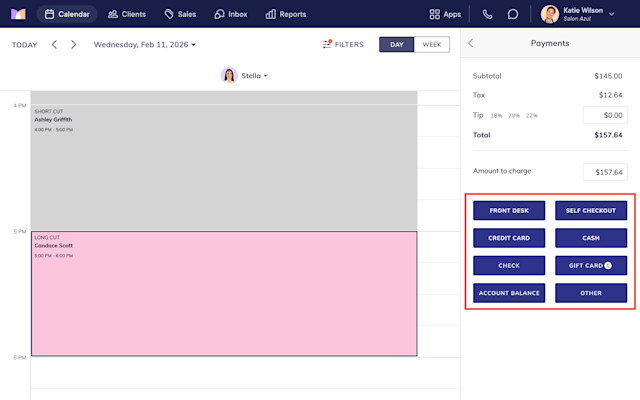Open the Wednesday, Feb 11, 2026 date picker
640x400 pixels.
tap(144, 44)
